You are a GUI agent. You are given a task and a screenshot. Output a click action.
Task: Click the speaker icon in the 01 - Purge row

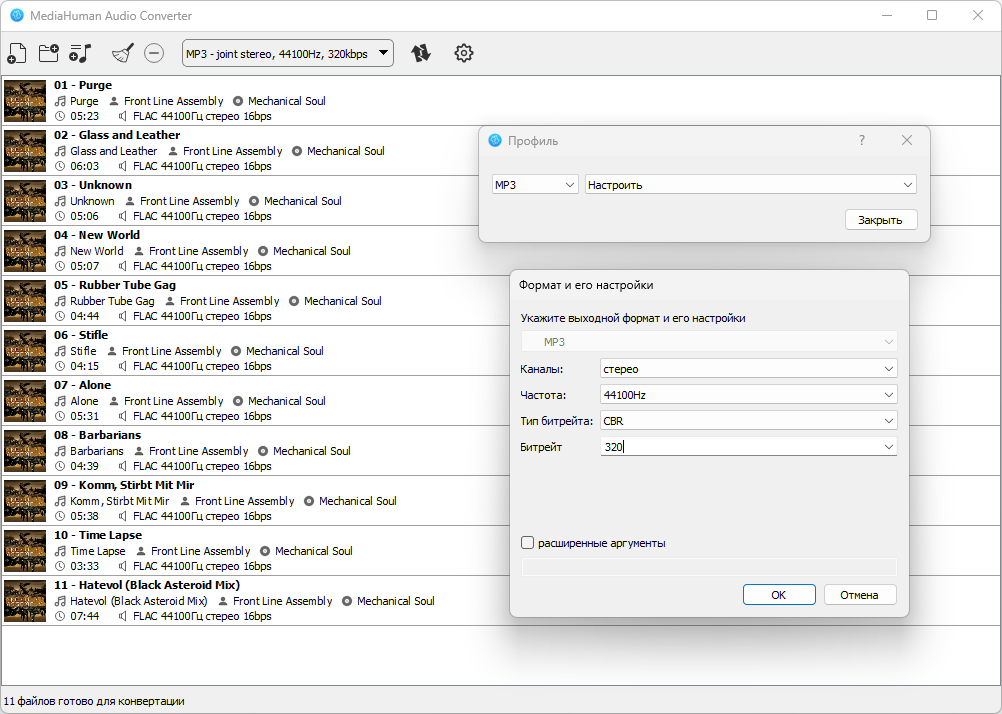(x=122, y=116)
